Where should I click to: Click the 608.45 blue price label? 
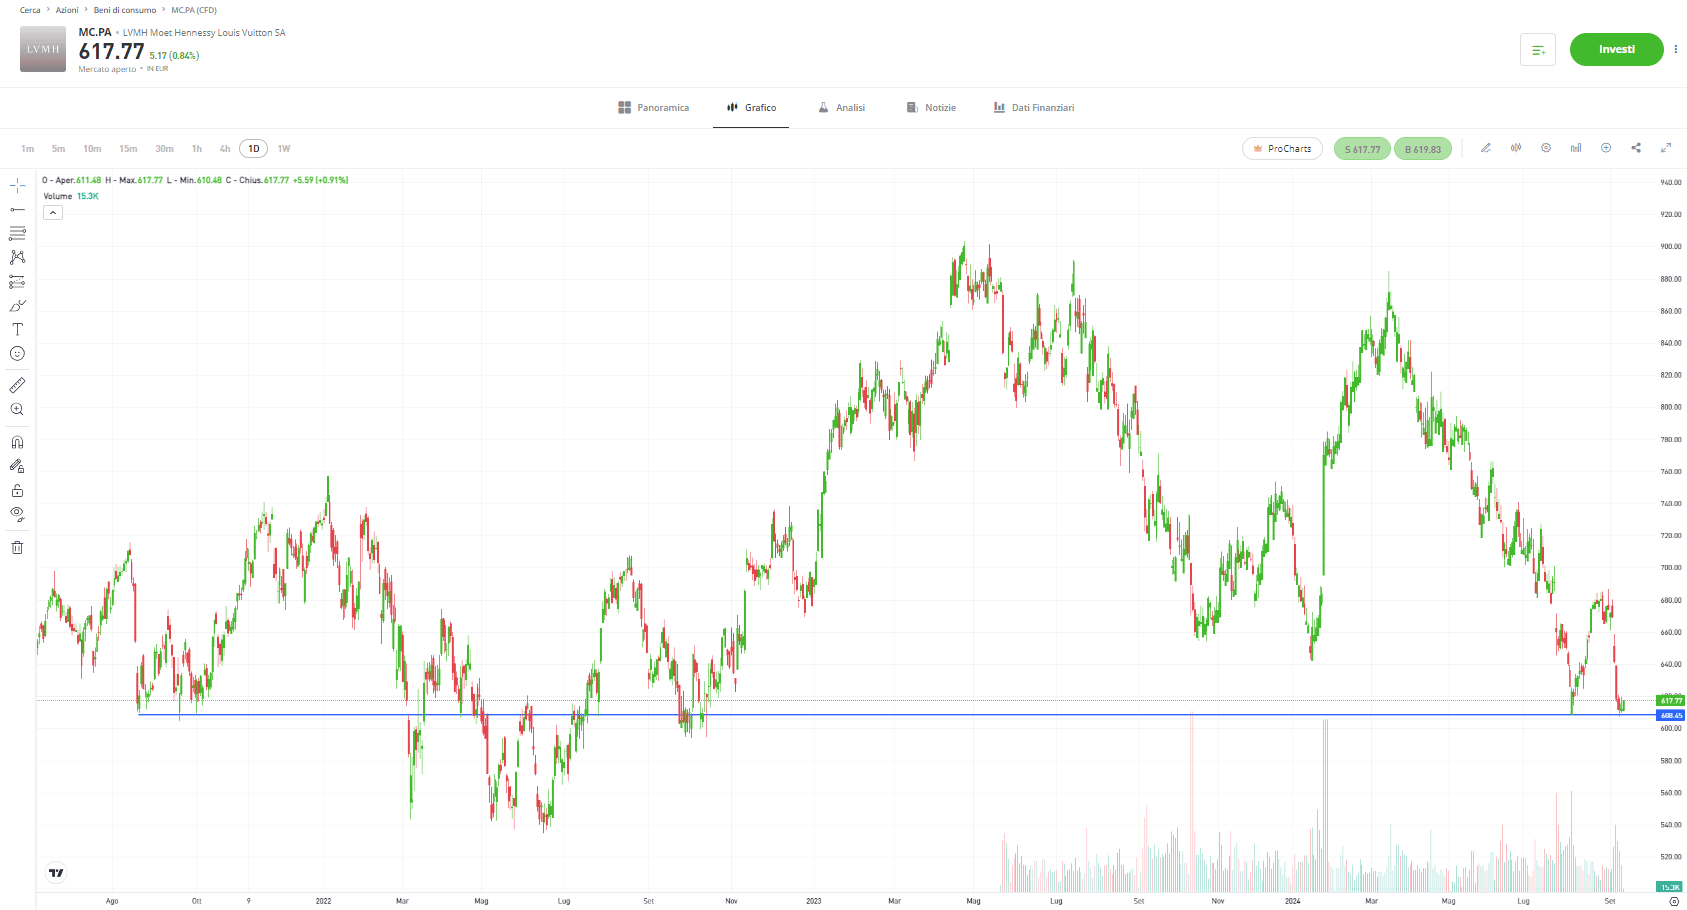[1671, 716]
